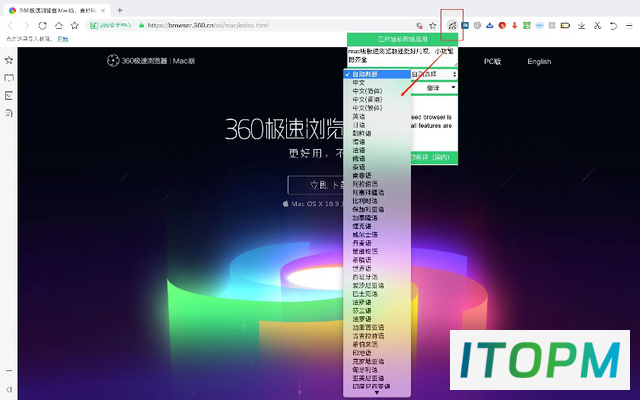
Task: Click the favorites star next to home
Action: [x=75, y=25]
